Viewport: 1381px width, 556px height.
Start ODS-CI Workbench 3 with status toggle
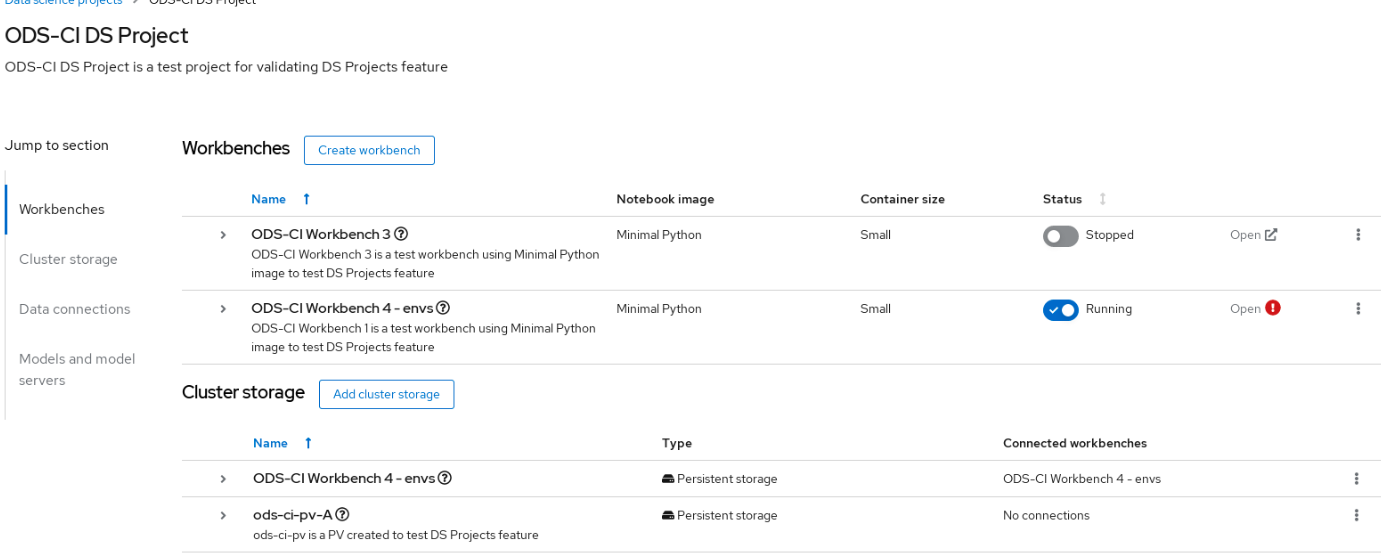point(1060,236)
